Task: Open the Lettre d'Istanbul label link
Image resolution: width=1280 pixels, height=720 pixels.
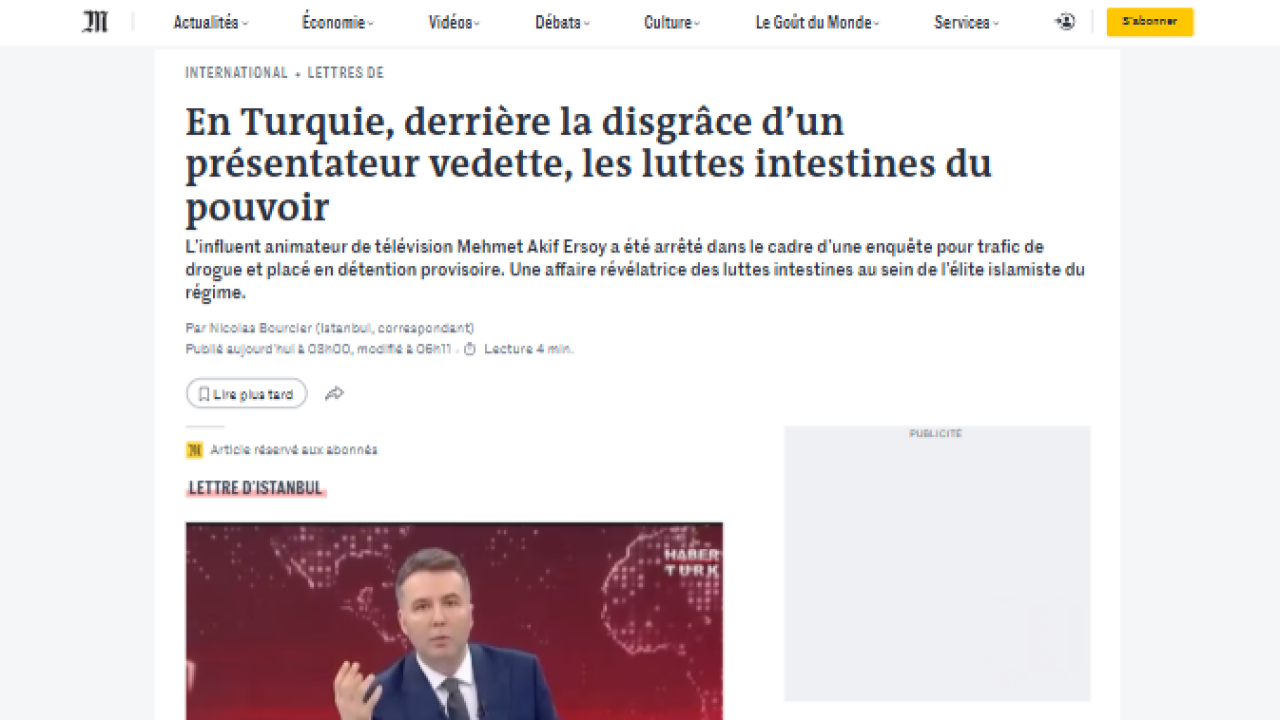Action: coord(256,488)
